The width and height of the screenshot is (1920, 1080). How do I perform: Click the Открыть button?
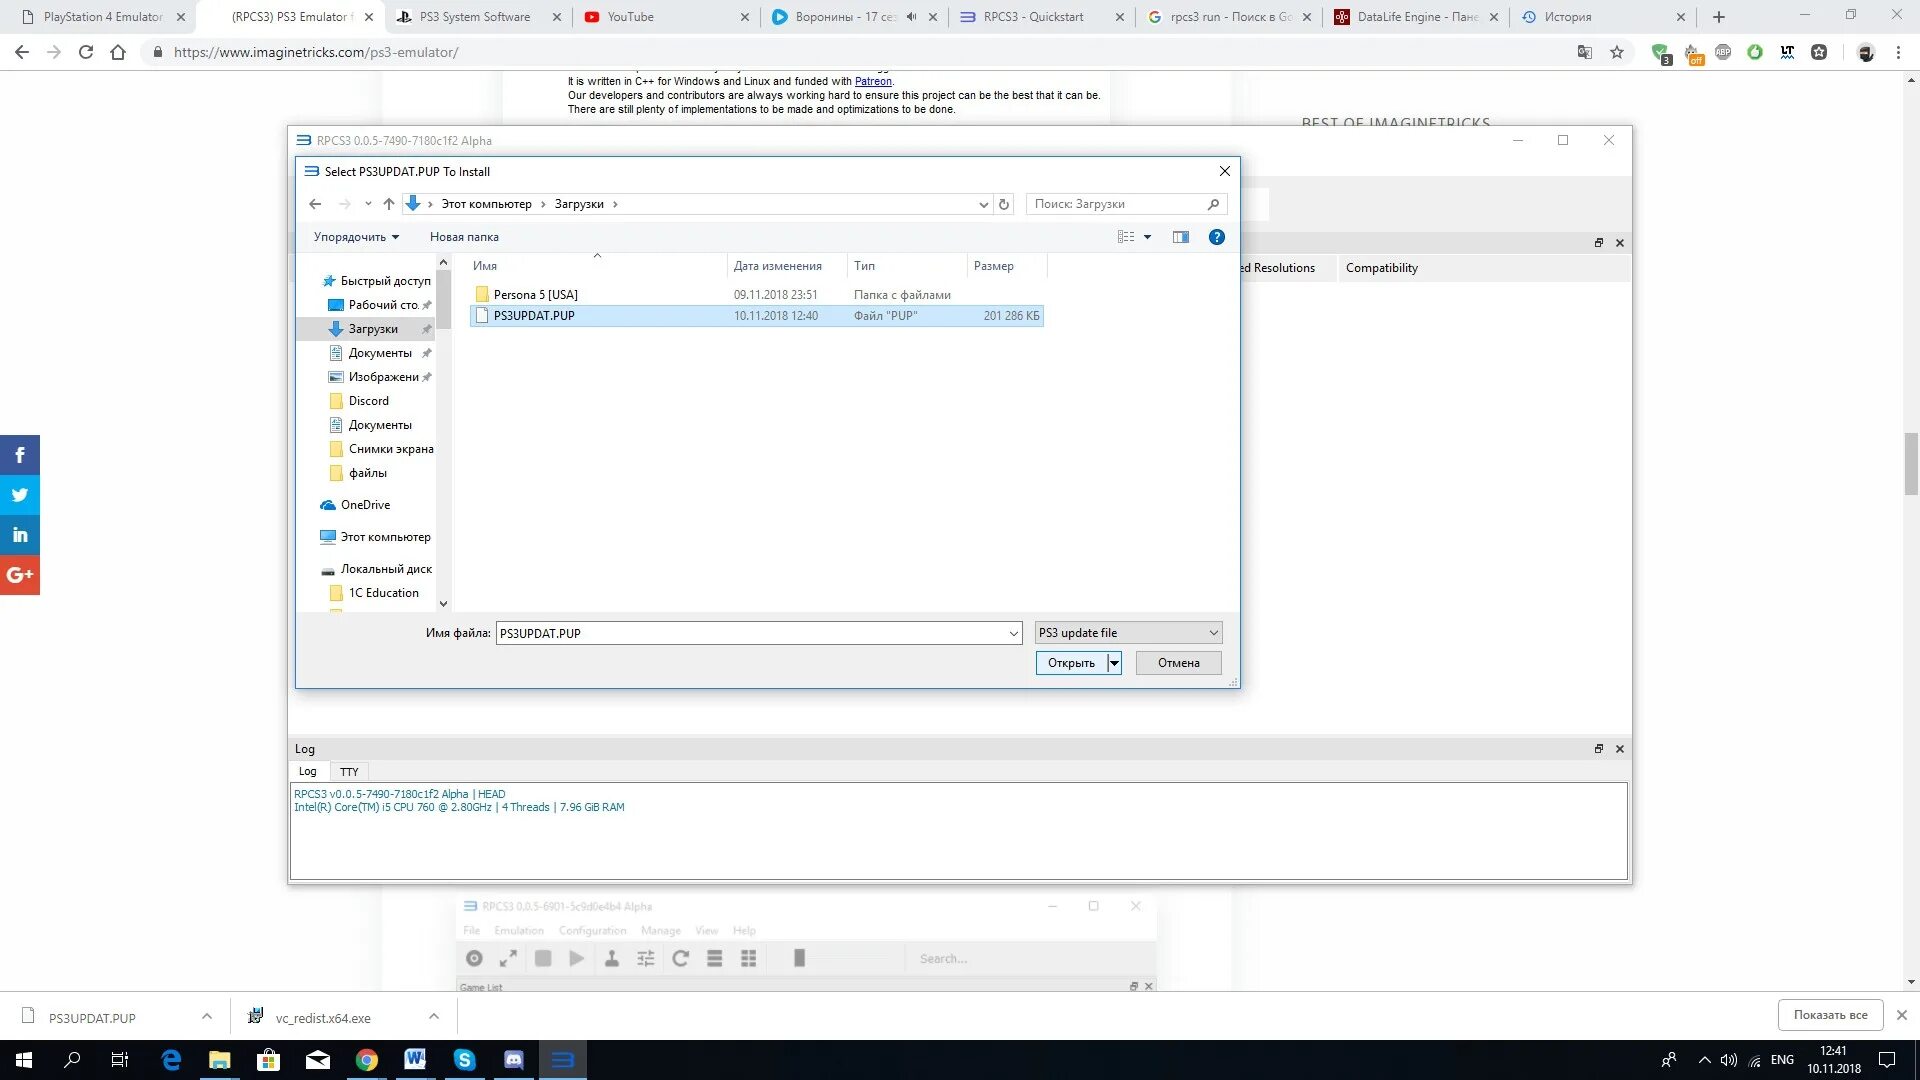(1071, 663)
